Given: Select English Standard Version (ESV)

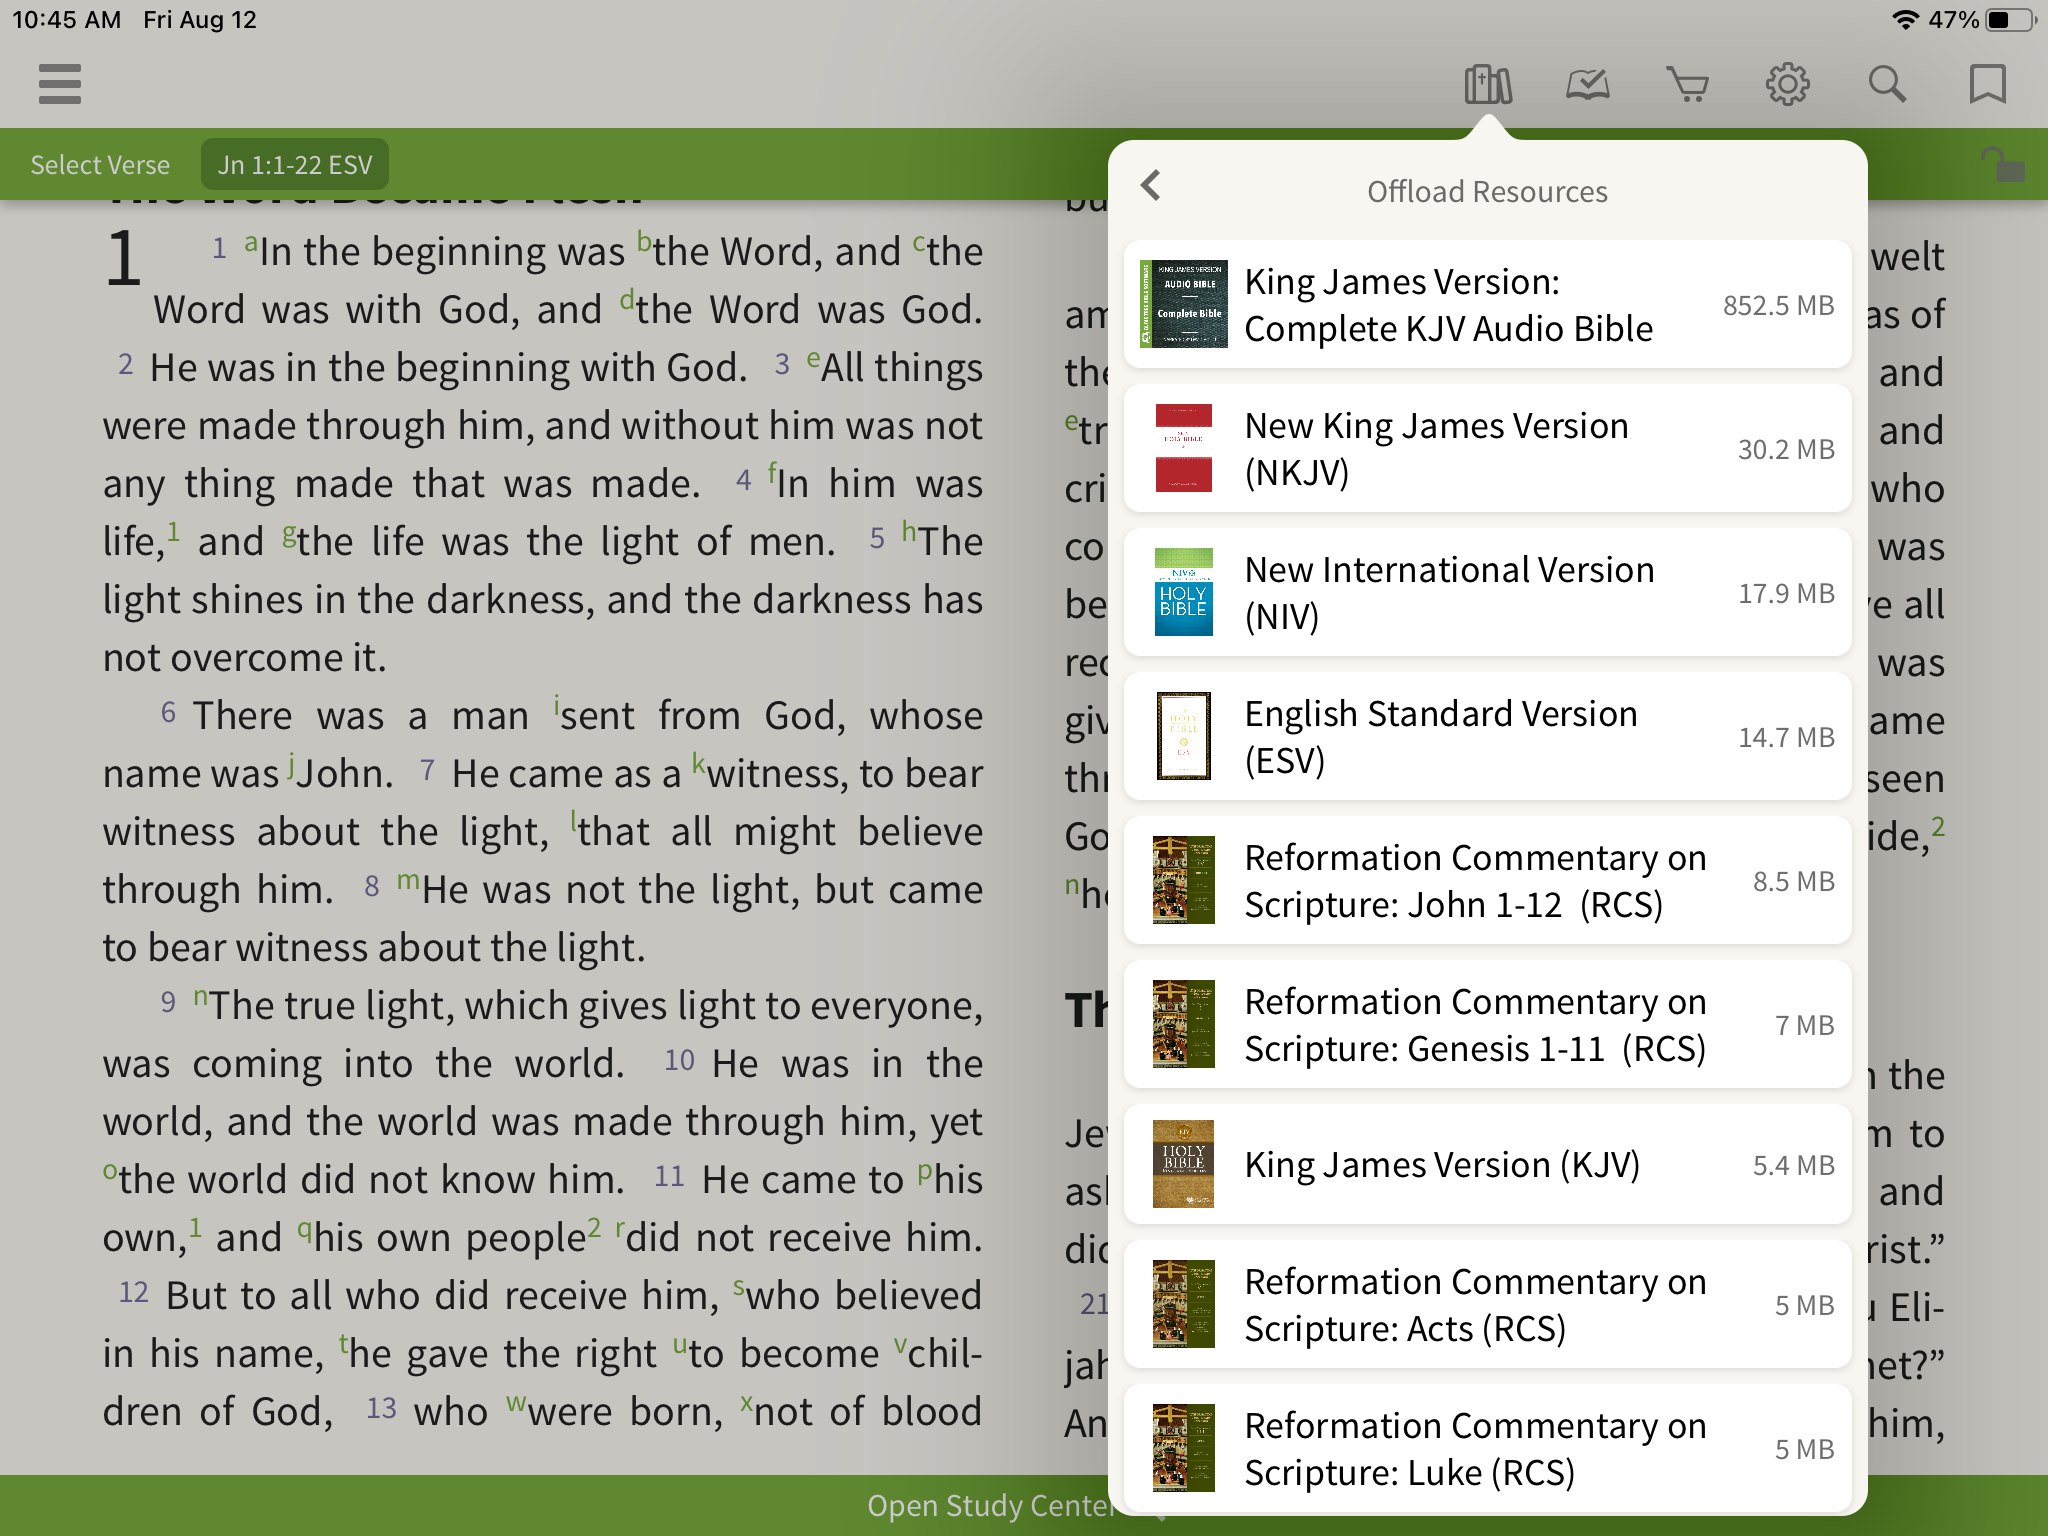Looking at the screenshot, I should [x=1488, y=737].
